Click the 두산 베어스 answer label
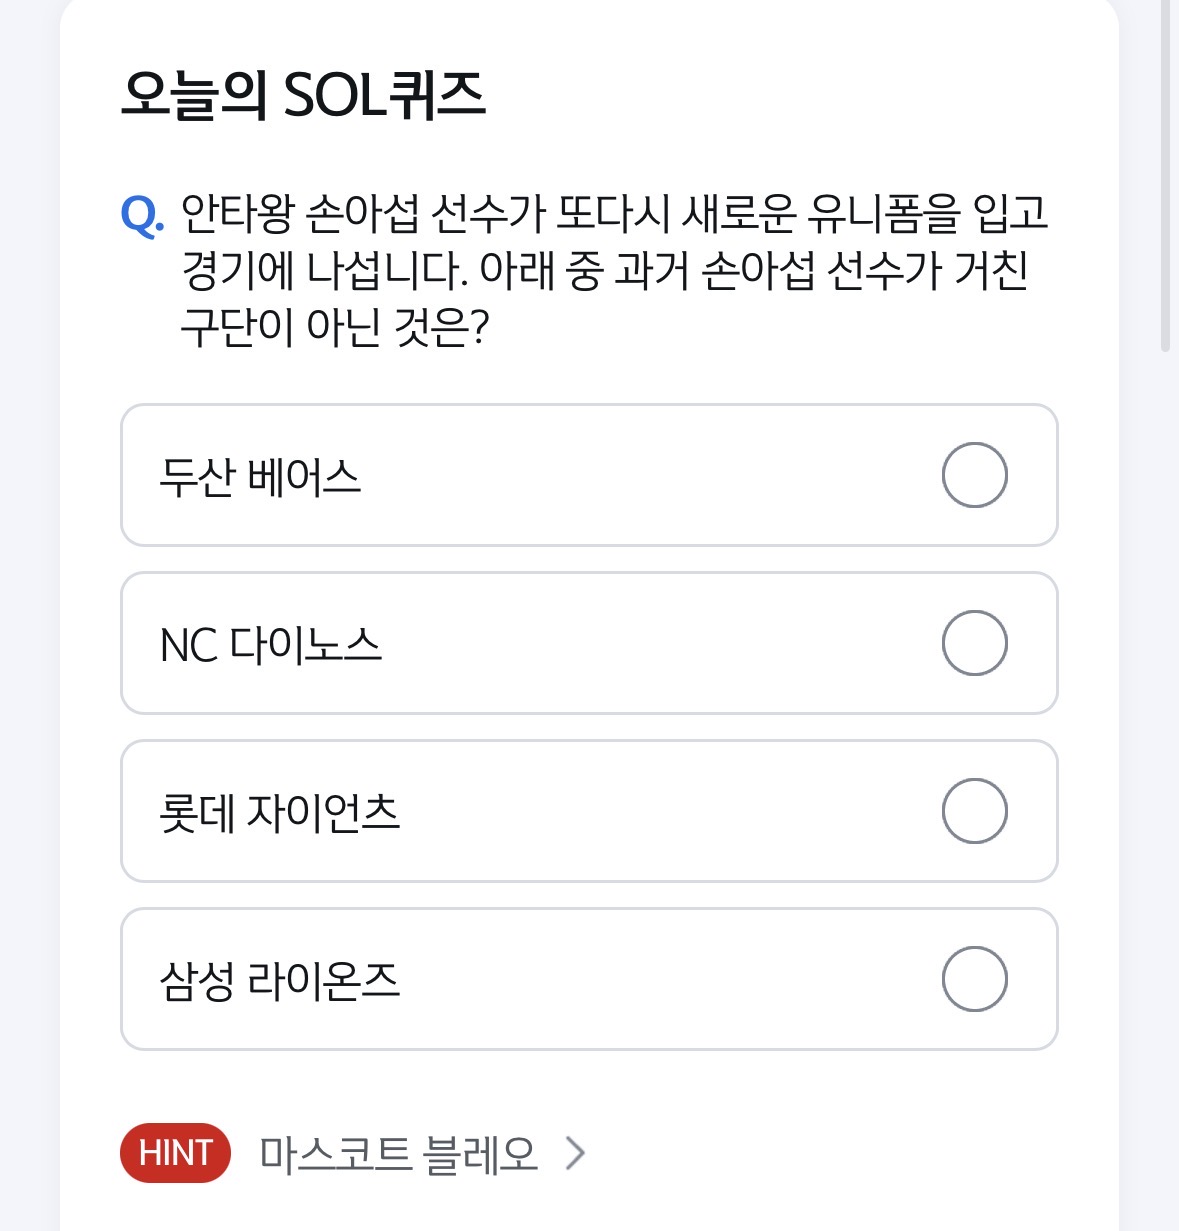The height and width of the screenshot is (1231, 1179). [x=260, y=477]
